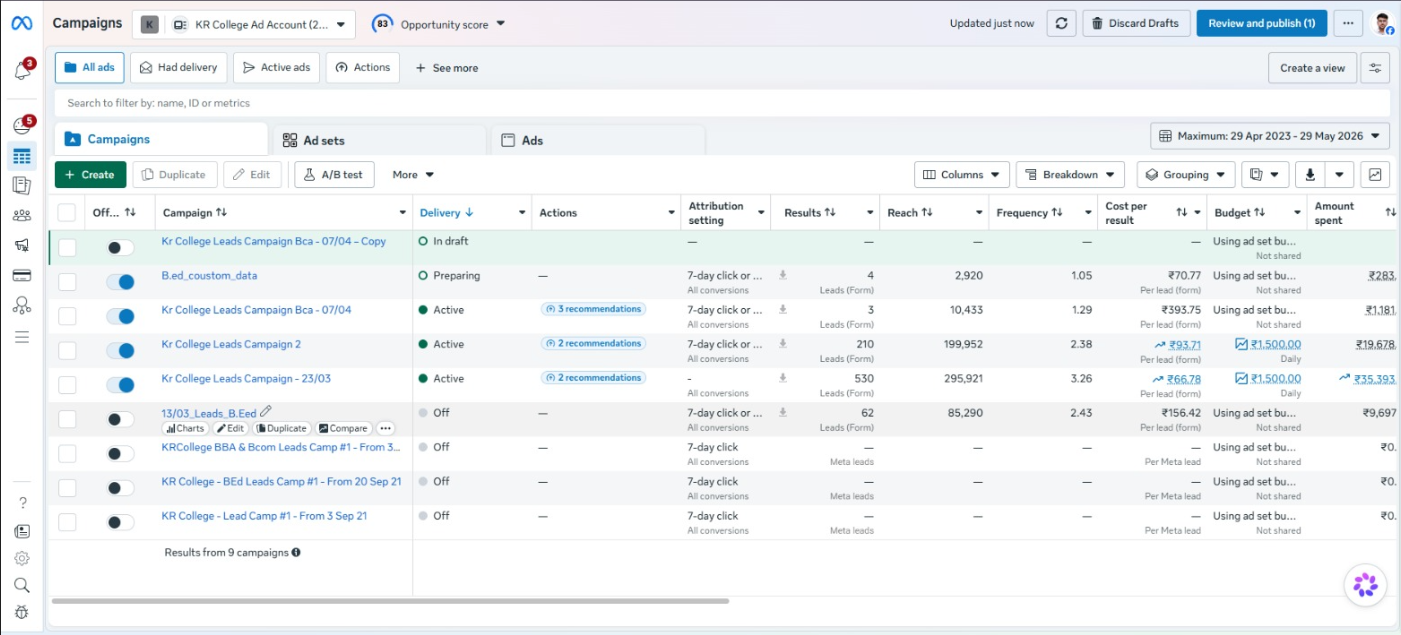Open the Breakdown dropdown

[x=1070, y=175]
